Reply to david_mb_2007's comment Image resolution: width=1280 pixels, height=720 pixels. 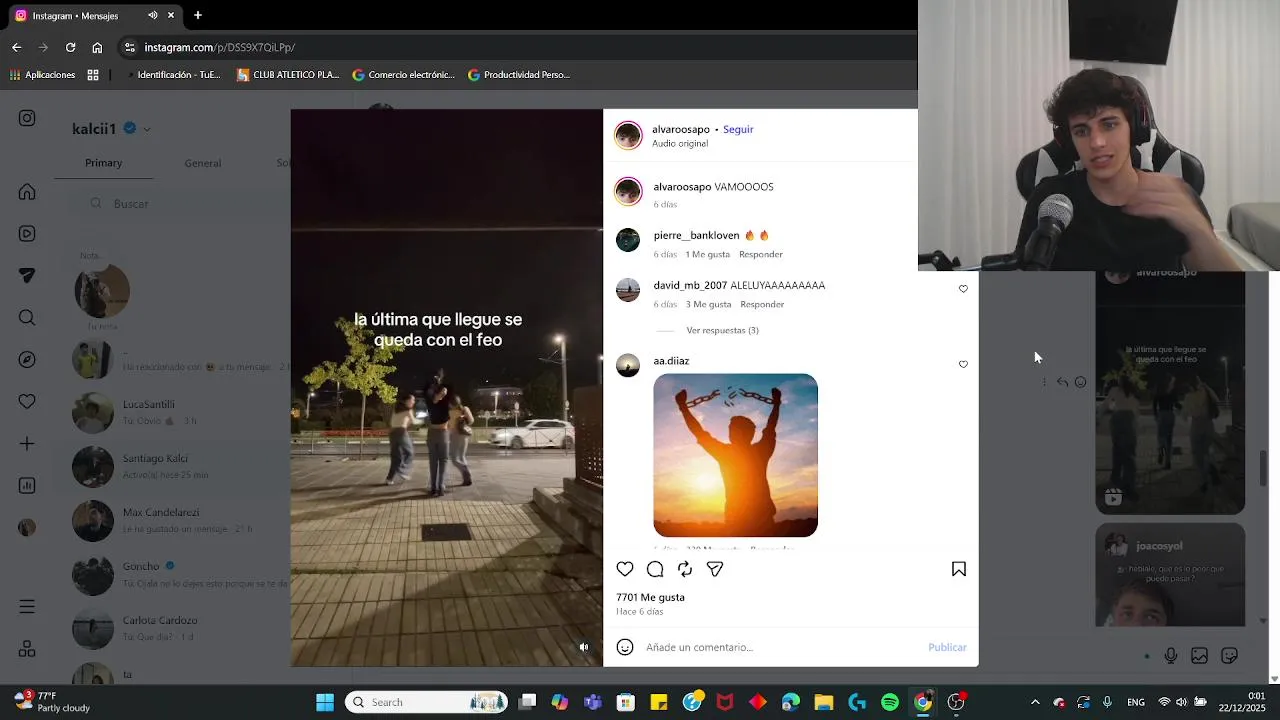762,304
